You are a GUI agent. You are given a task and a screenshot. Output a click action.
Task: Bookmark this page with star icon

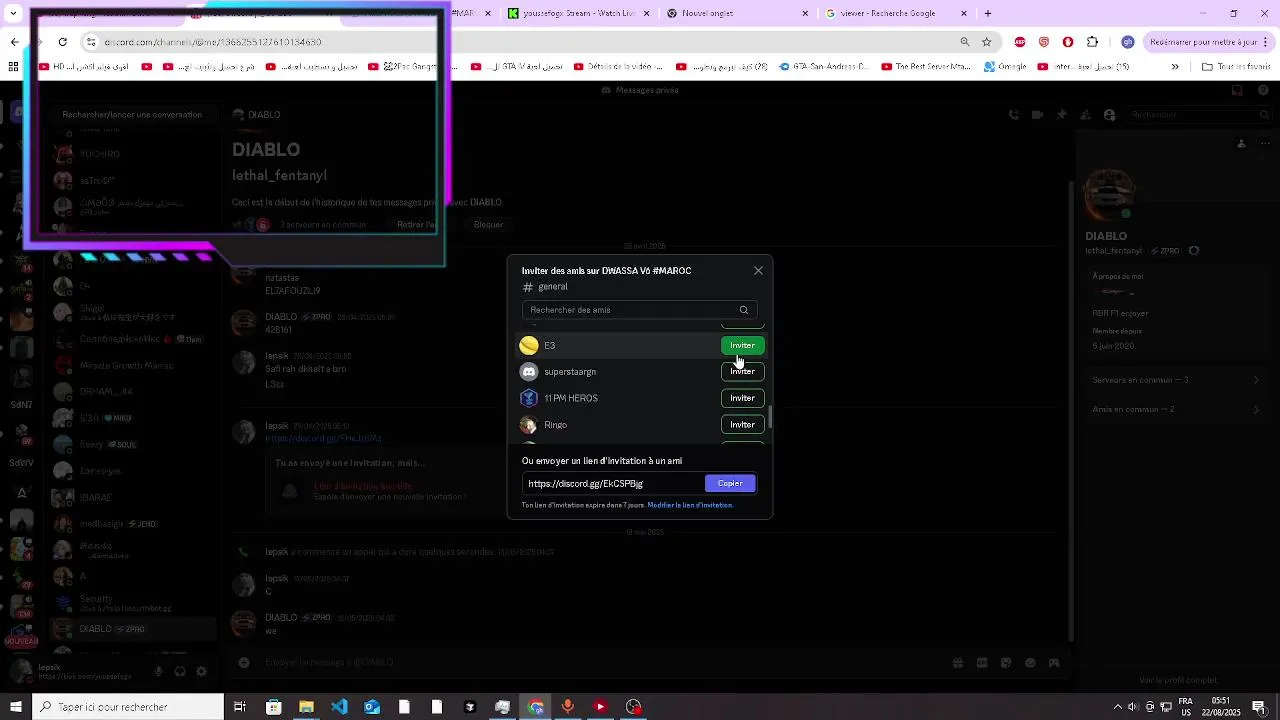[987, 42]
